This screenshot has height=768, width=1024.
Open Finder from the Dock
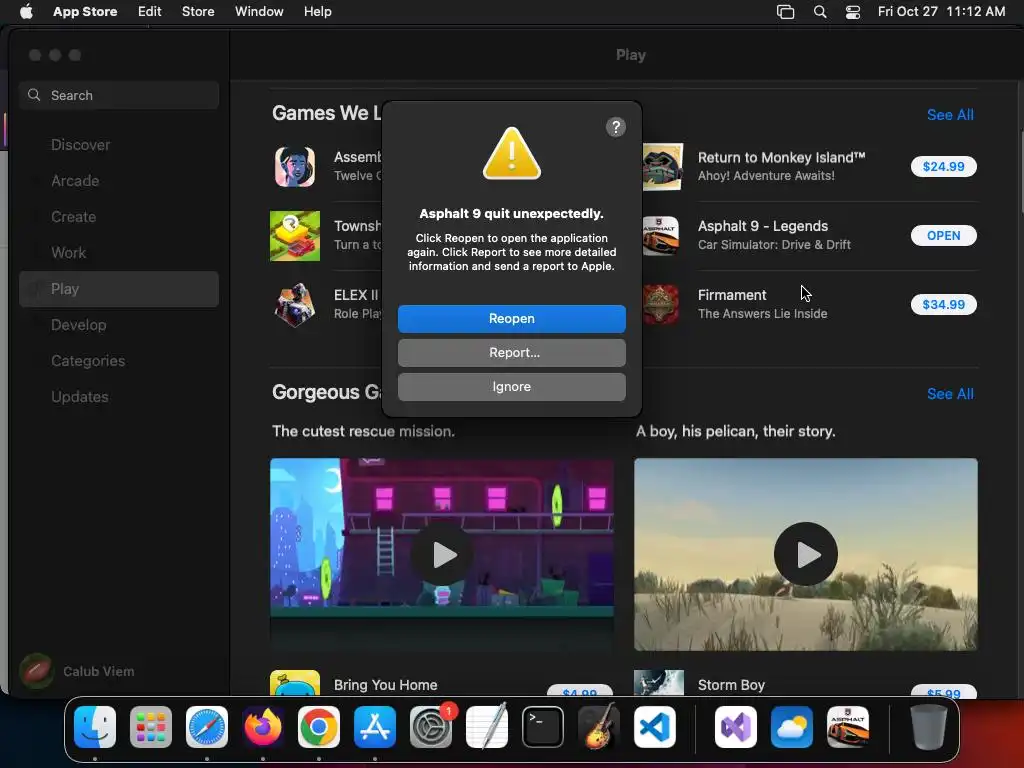[x=95, y=727]
